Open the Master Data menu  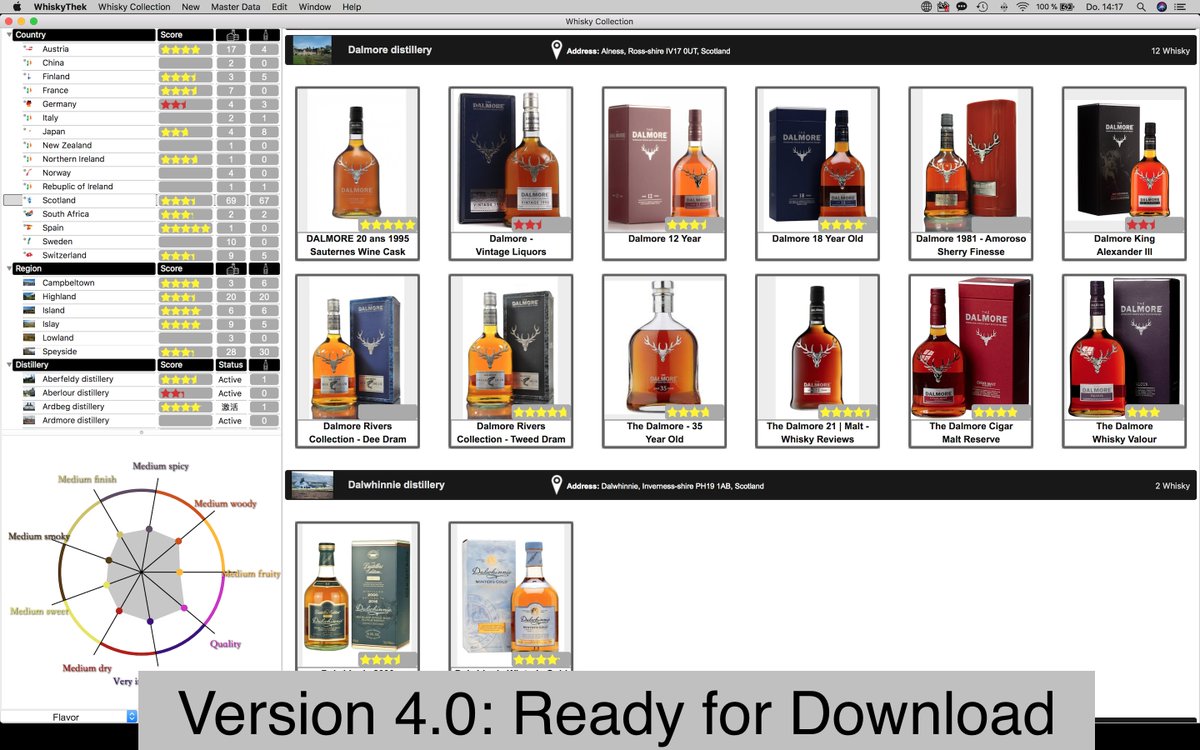[236, 7]
